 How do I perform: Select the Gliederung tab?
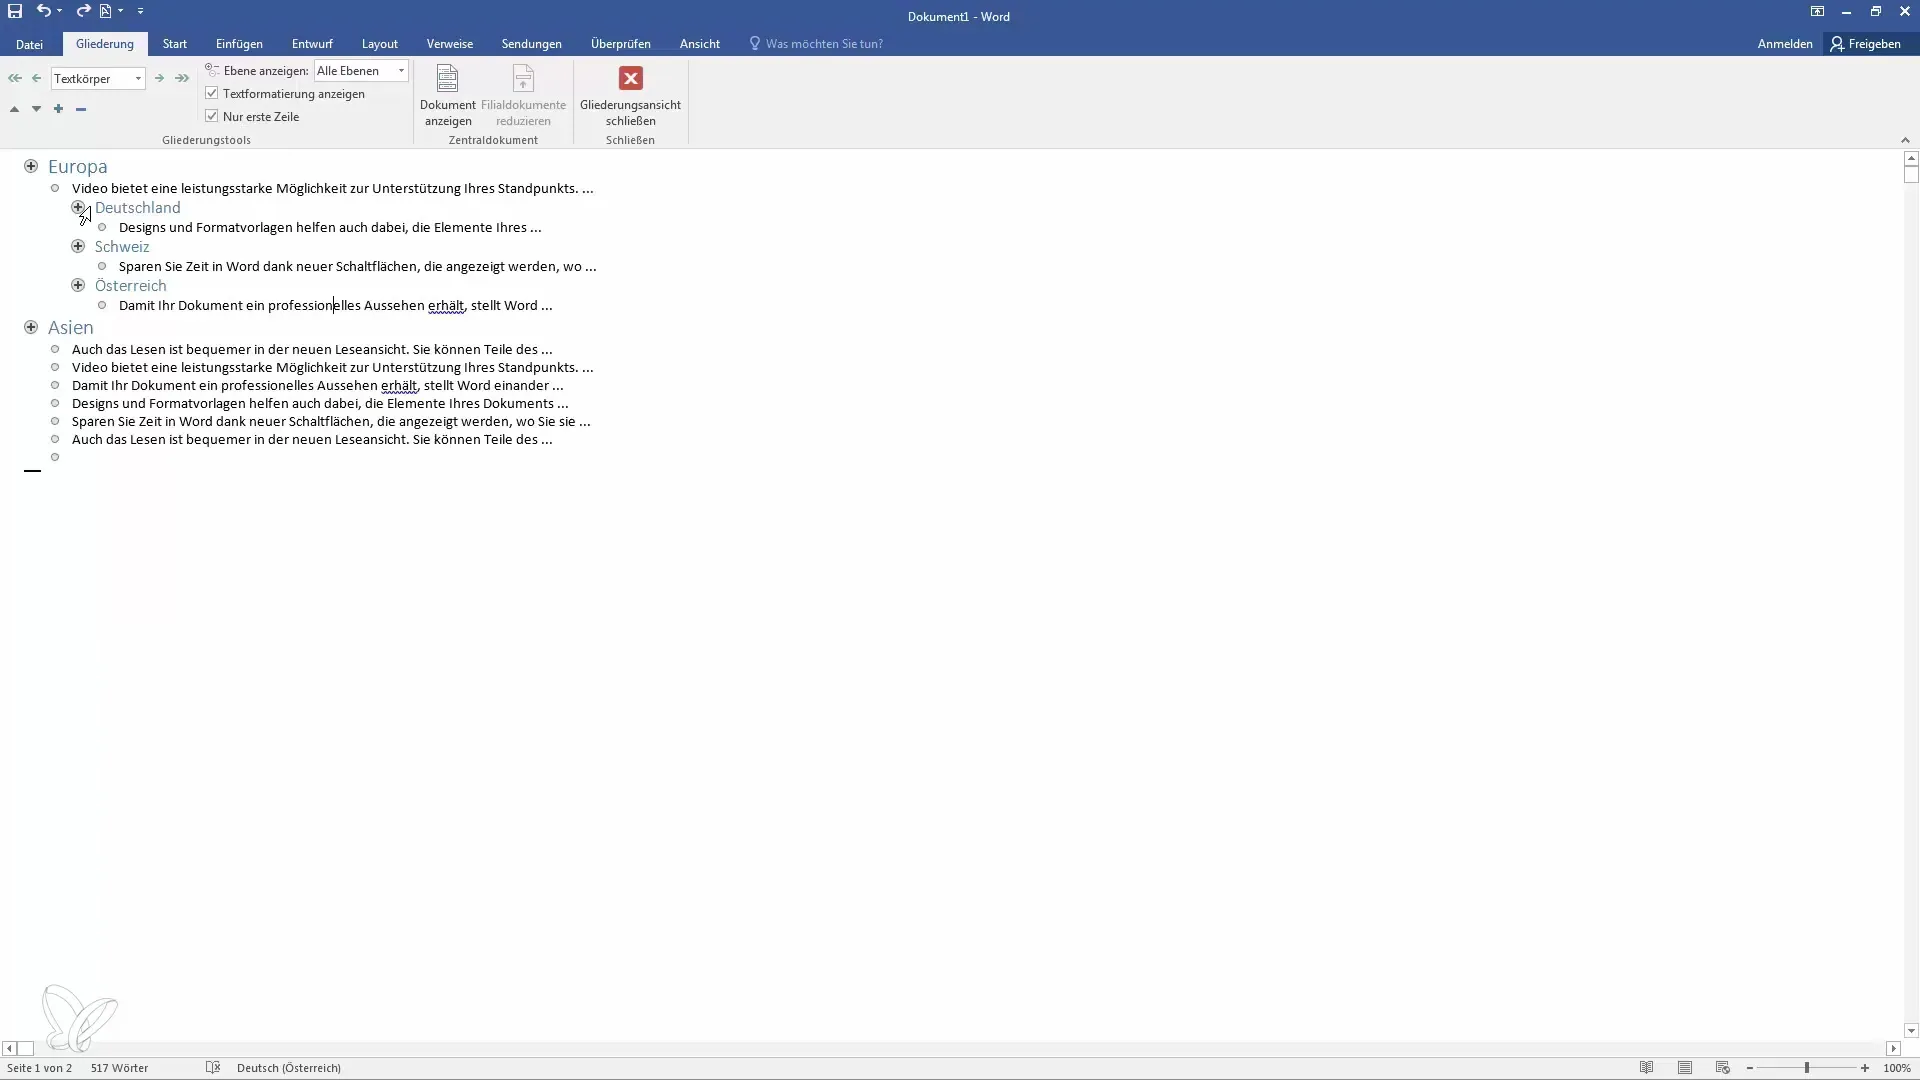point(105,44)
